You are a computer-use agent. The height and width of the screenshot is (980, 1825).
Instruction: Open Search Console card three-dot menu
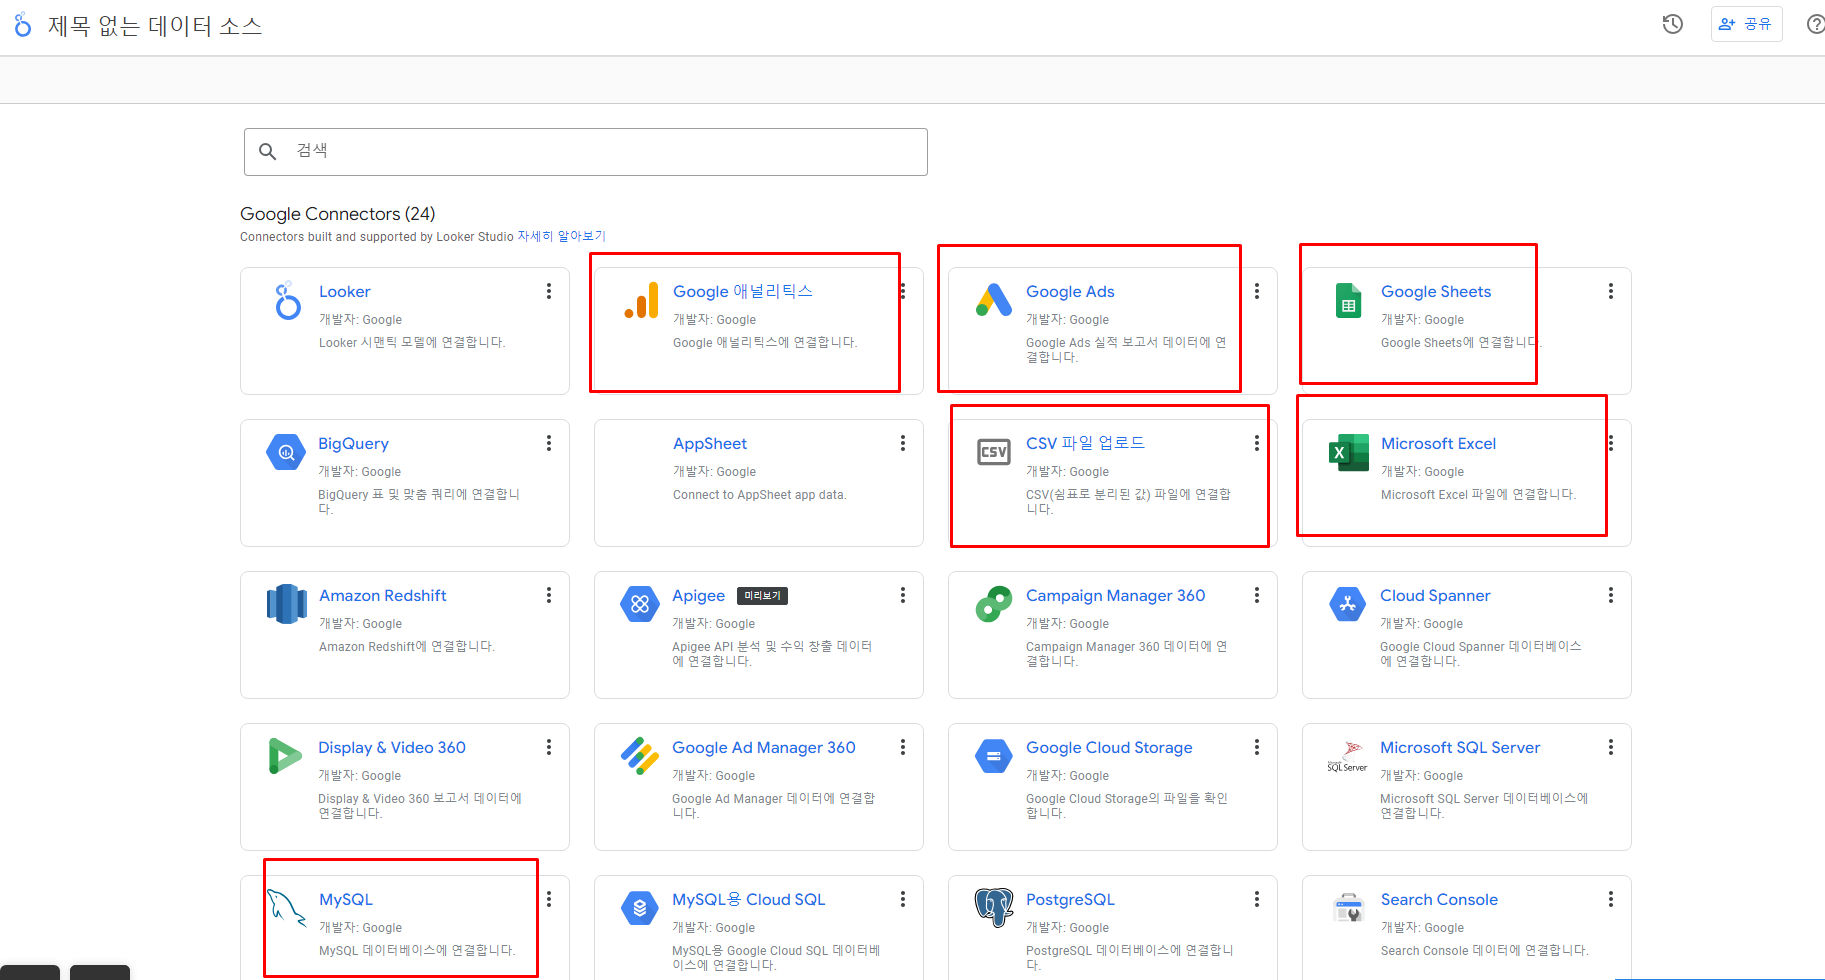[1611, 899]
